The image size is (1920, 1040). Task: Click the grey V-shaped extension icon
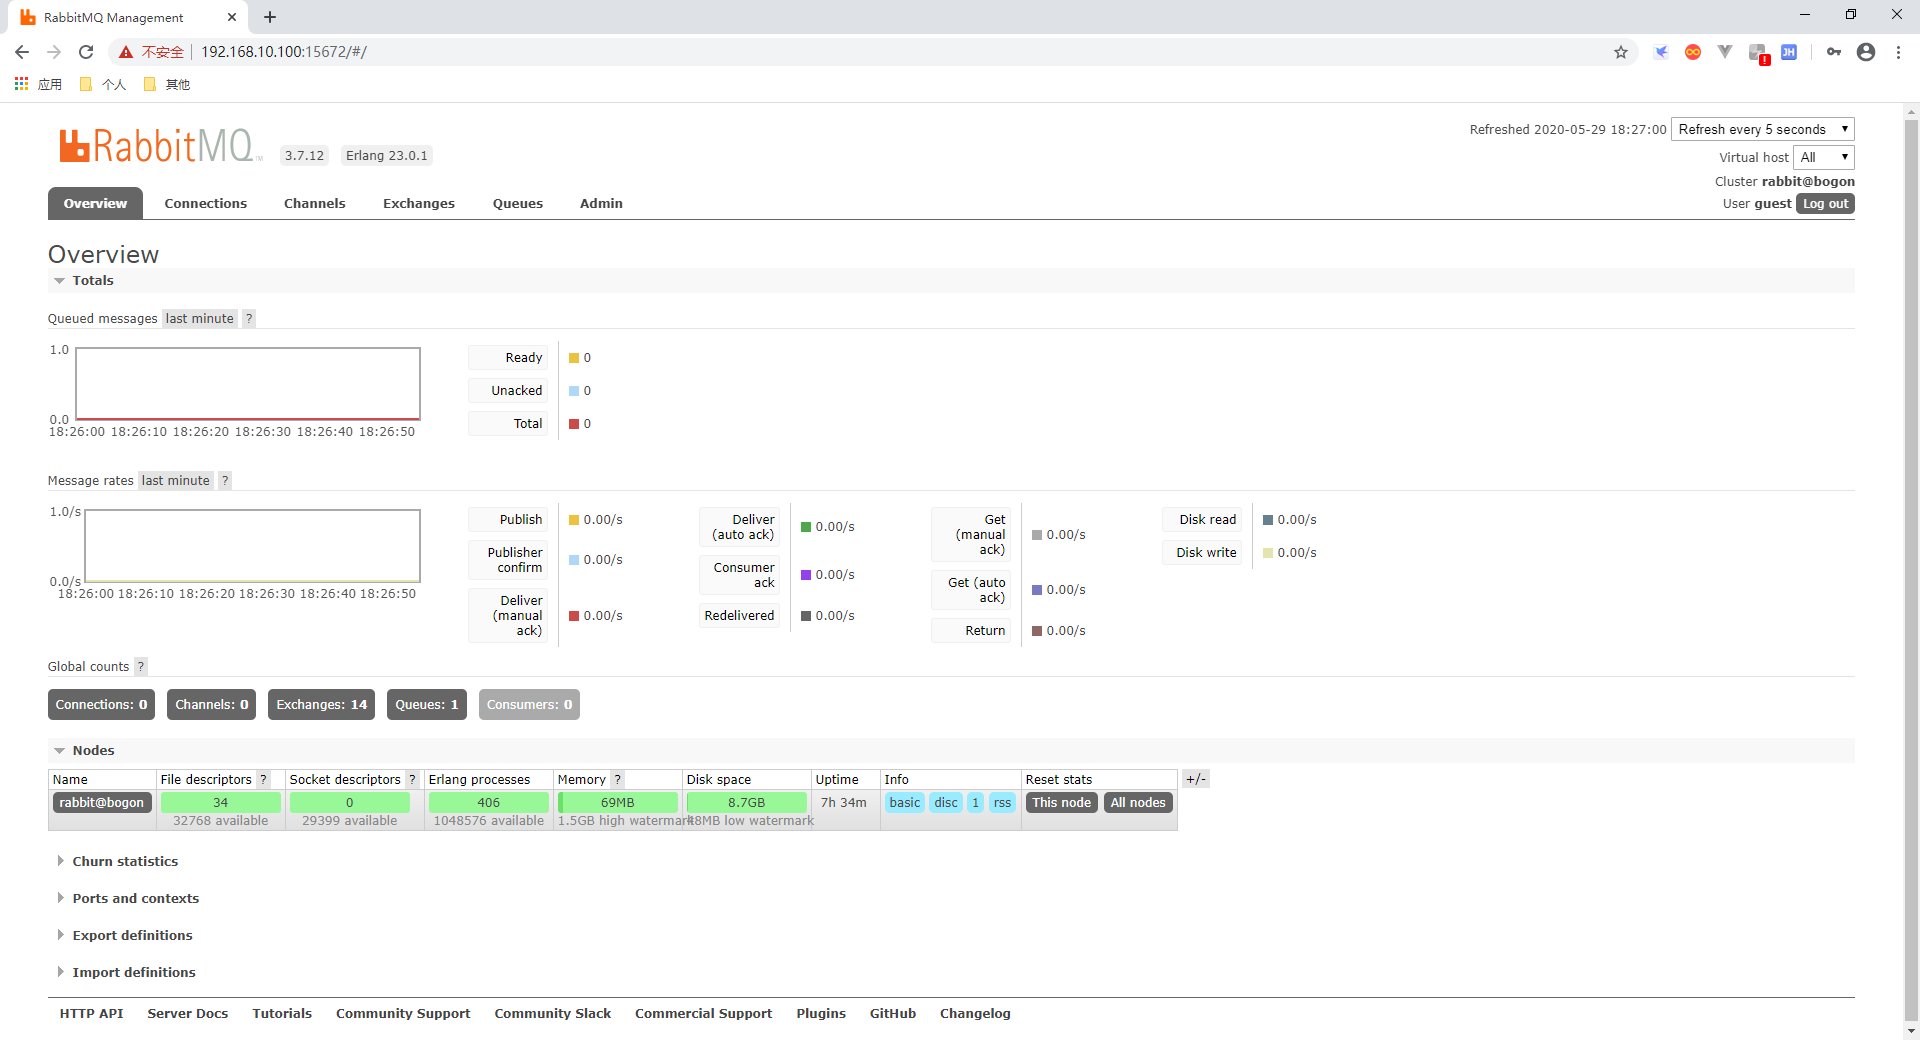[x=1725, y=52]
